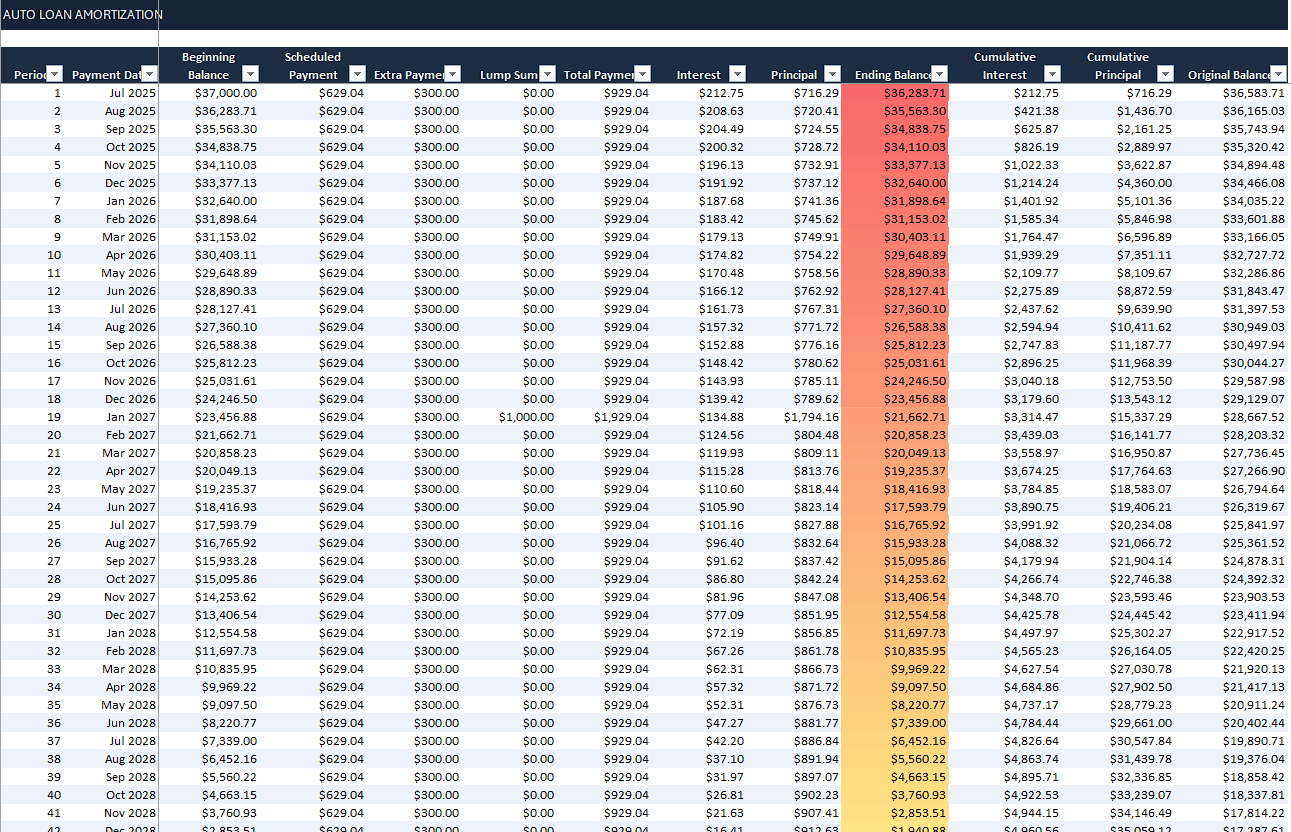Click cumulative principal cell $20,234.08
Screen dimensions: 1291x832
tap(1117, 525)
